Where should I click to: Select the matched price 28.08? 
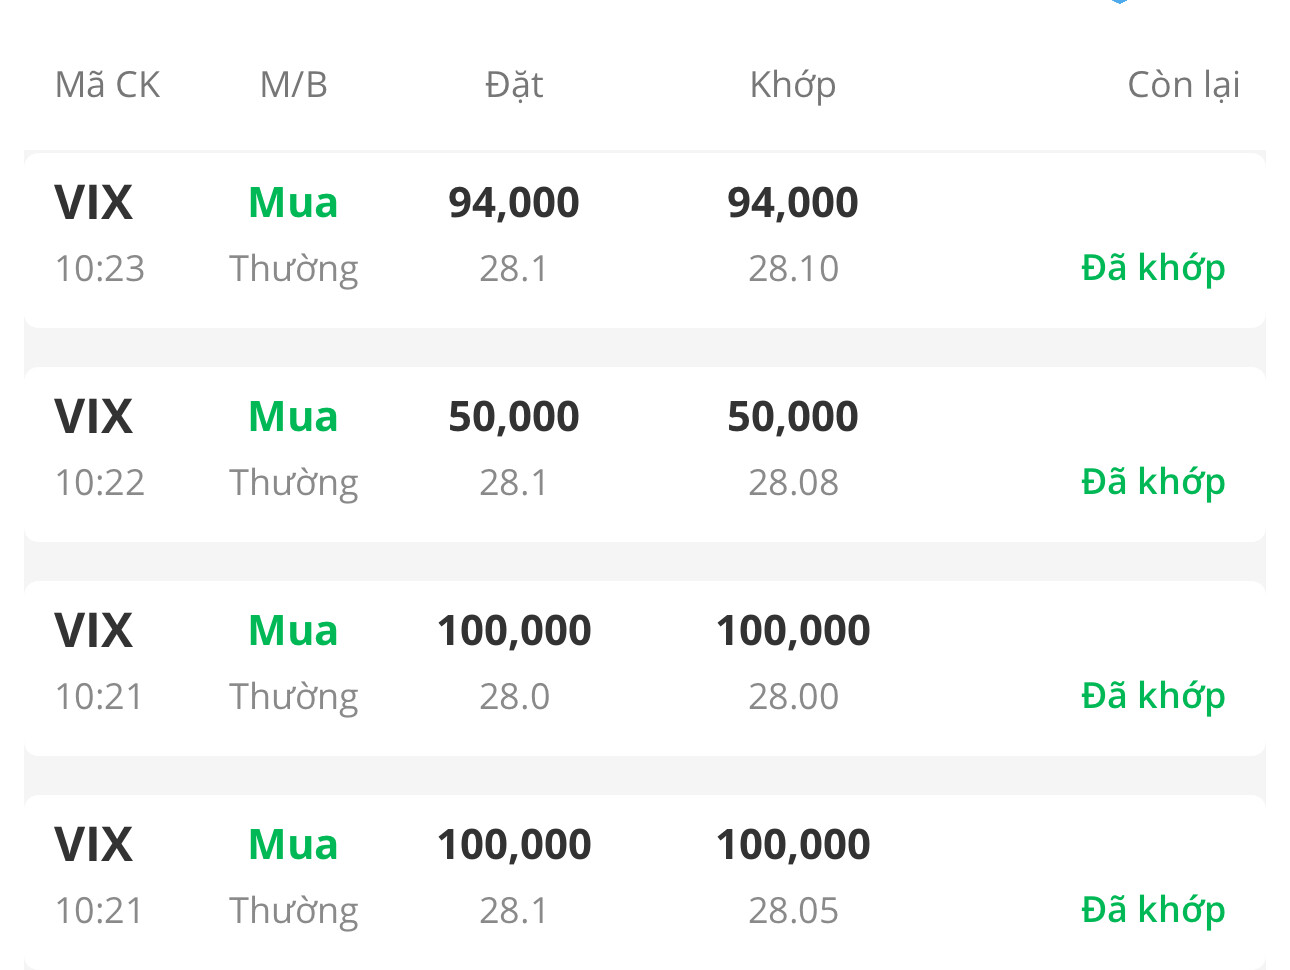[793, 483]
